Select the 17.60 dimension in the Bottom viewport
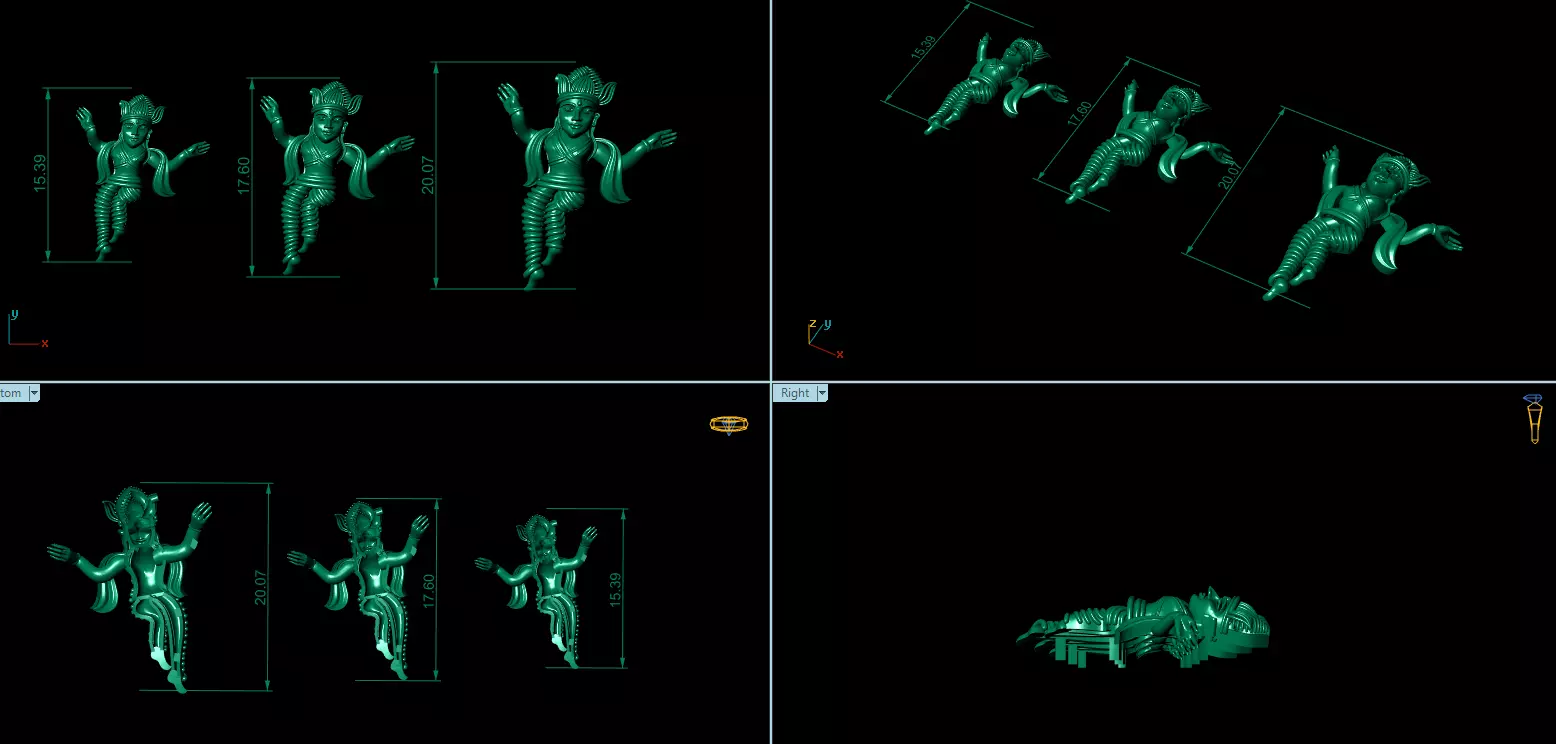Screen dimensions: 1556x744 click(x=430, y=591)
